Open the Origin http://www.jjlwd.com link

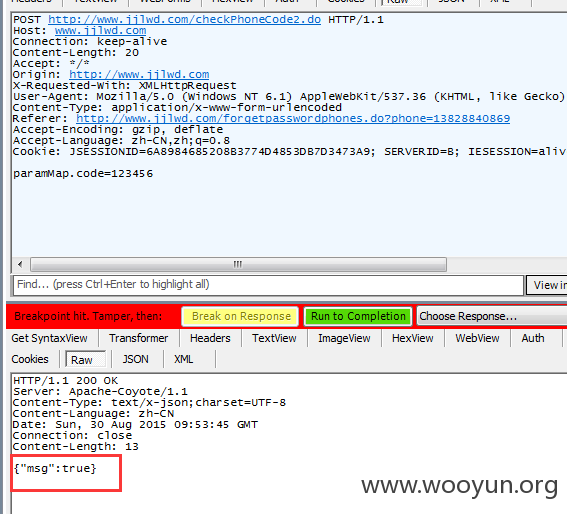click(139, 75)
